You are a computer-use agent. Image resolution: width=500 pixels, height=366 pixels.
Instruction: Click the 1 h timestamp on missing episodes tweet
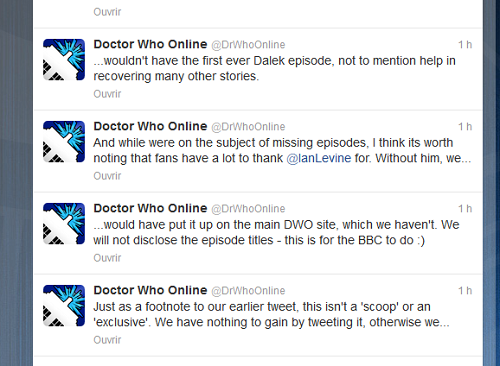[465, 126]
